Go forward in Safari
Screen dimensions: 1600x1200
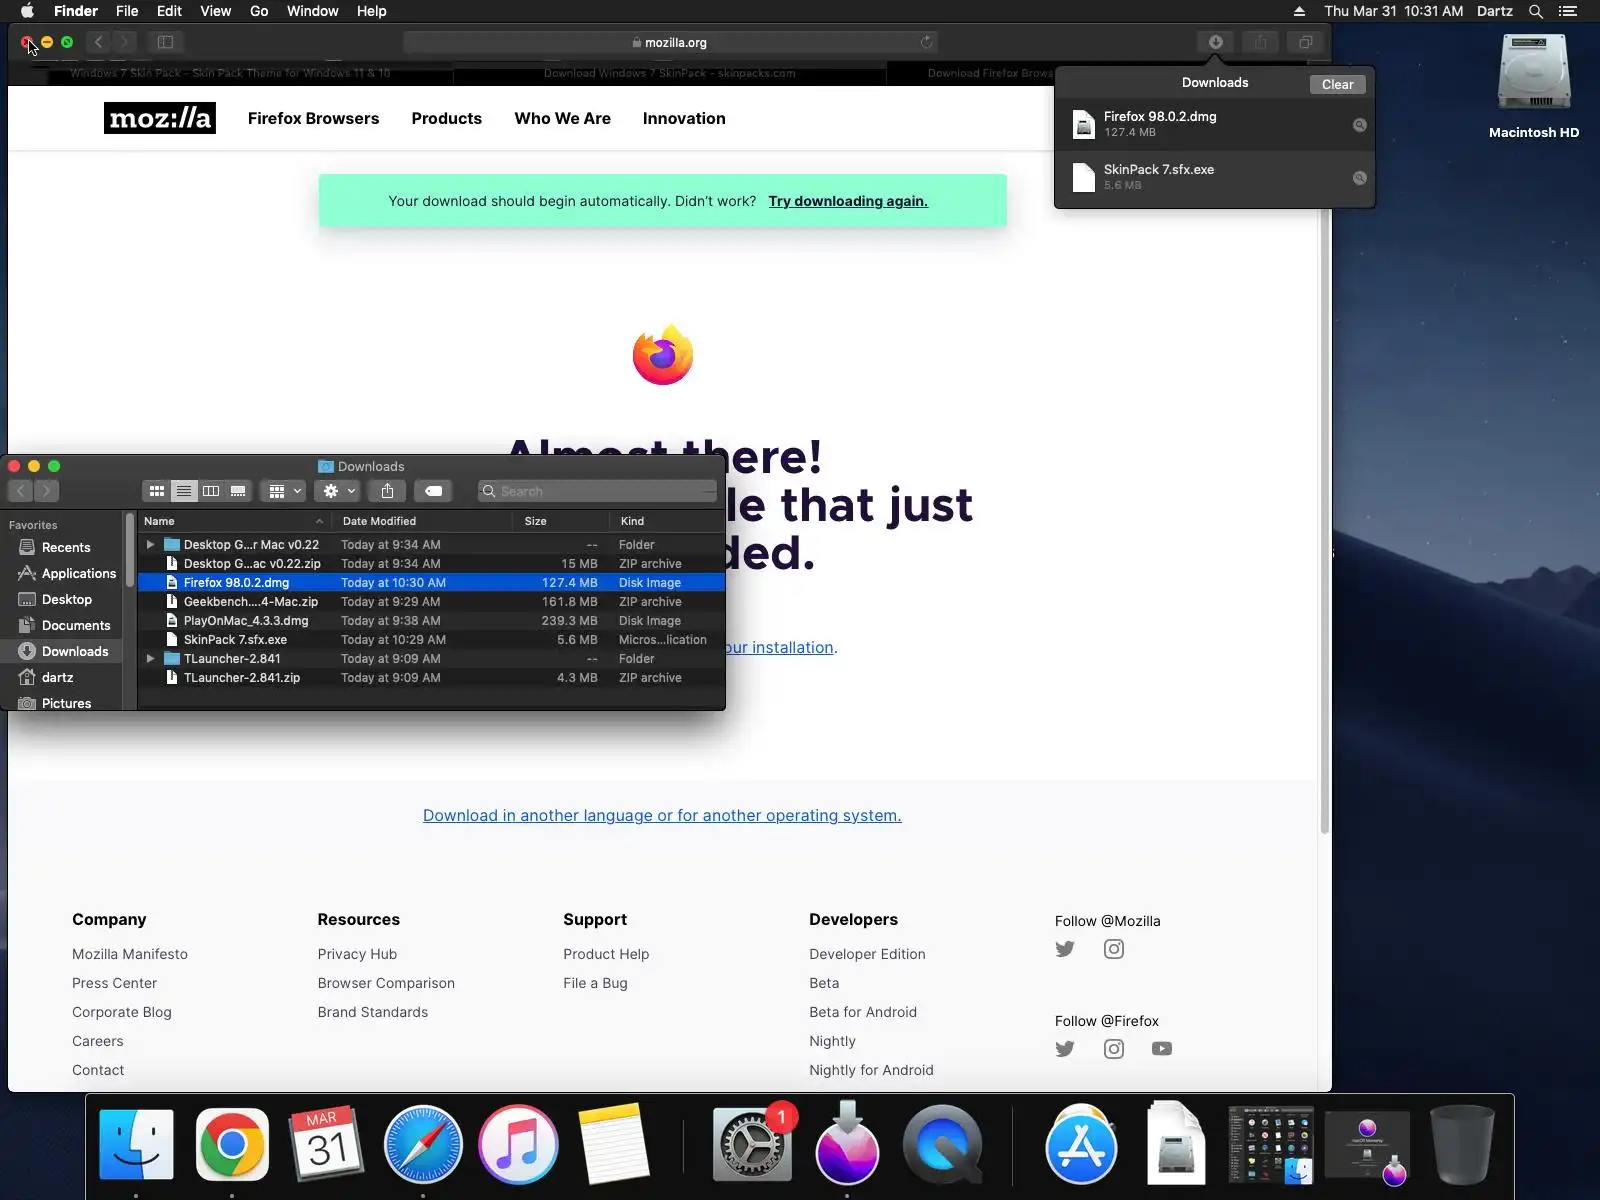[124, 42]
